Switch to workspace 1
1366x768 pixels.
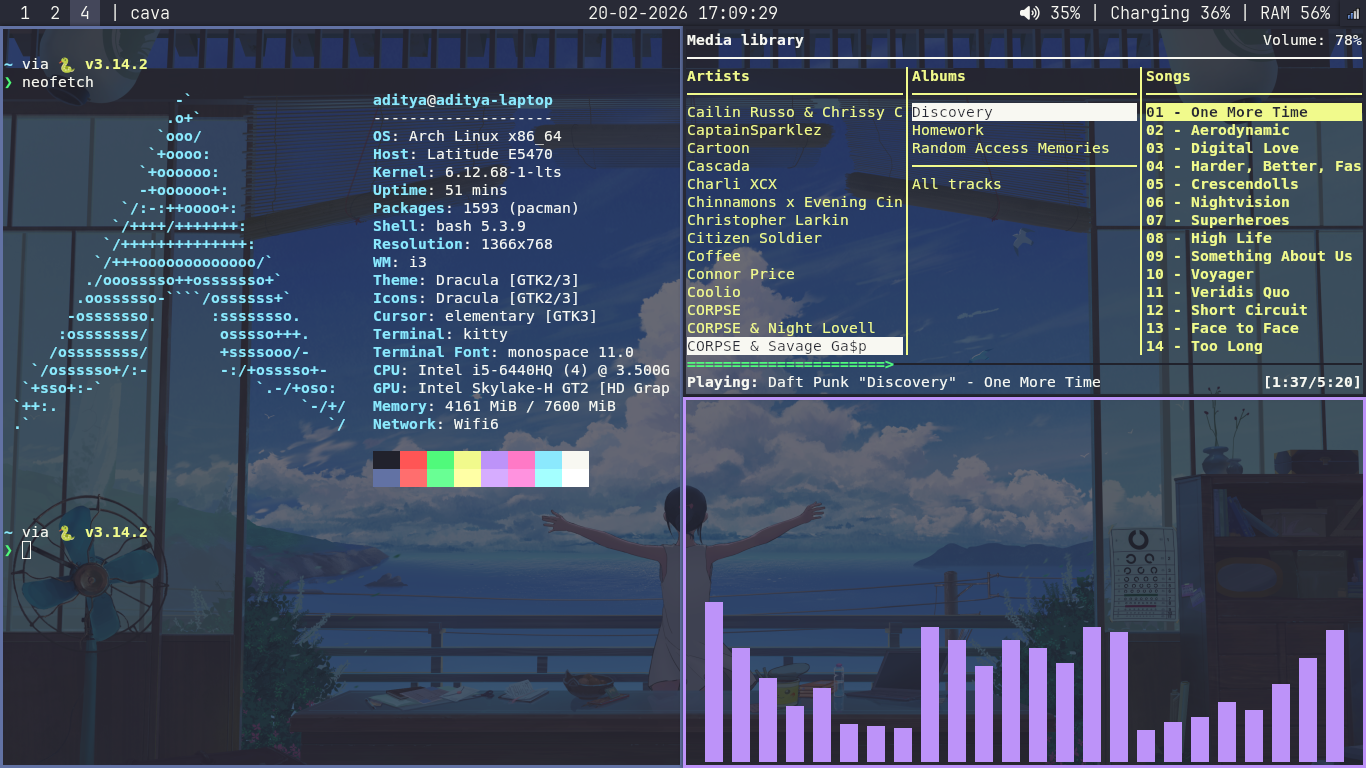pyautogui.click(x=25, y=13)
